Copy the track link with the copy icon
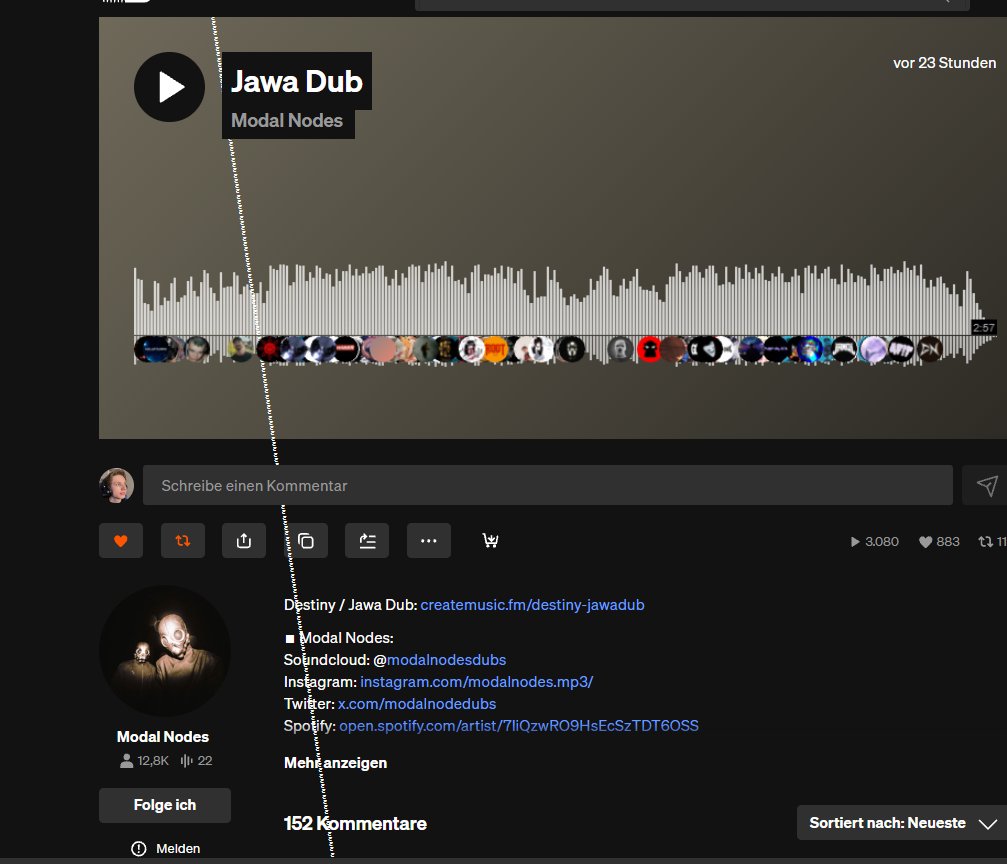Image resolution: width=1007 pixels, height=864 pixels. pyautogui.click(x=306, y=541)
